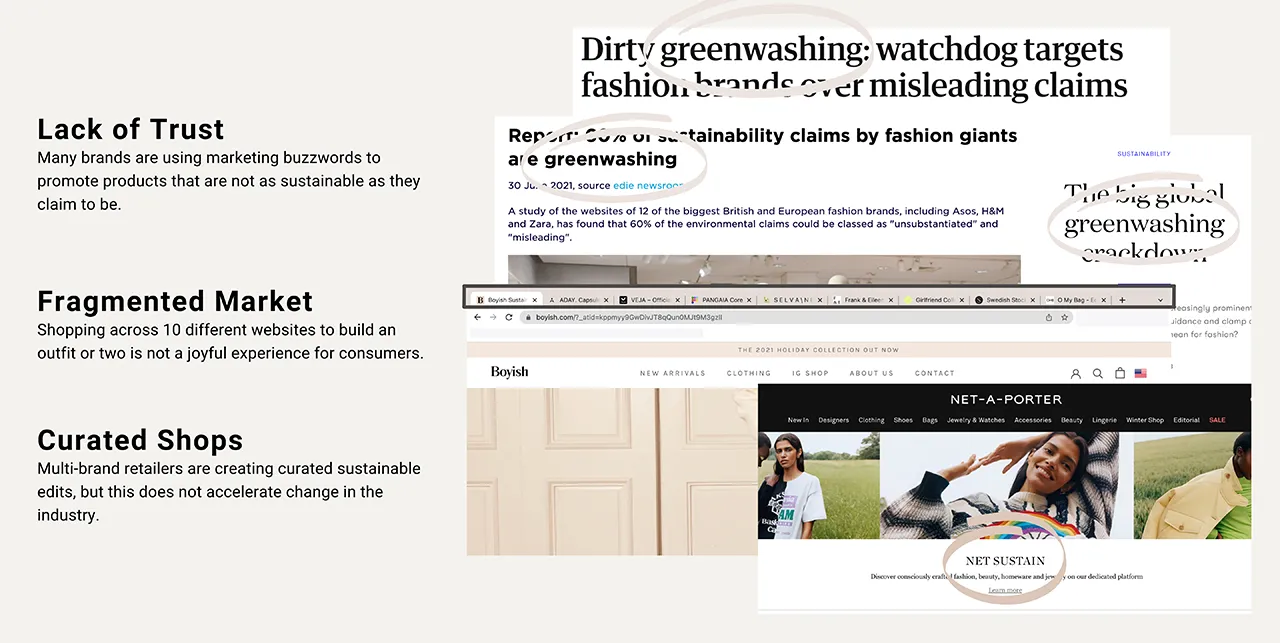Click the Boyish logo
This screenshot has width=1280, height=643.
pyautogui.click(x=510, y=372)
